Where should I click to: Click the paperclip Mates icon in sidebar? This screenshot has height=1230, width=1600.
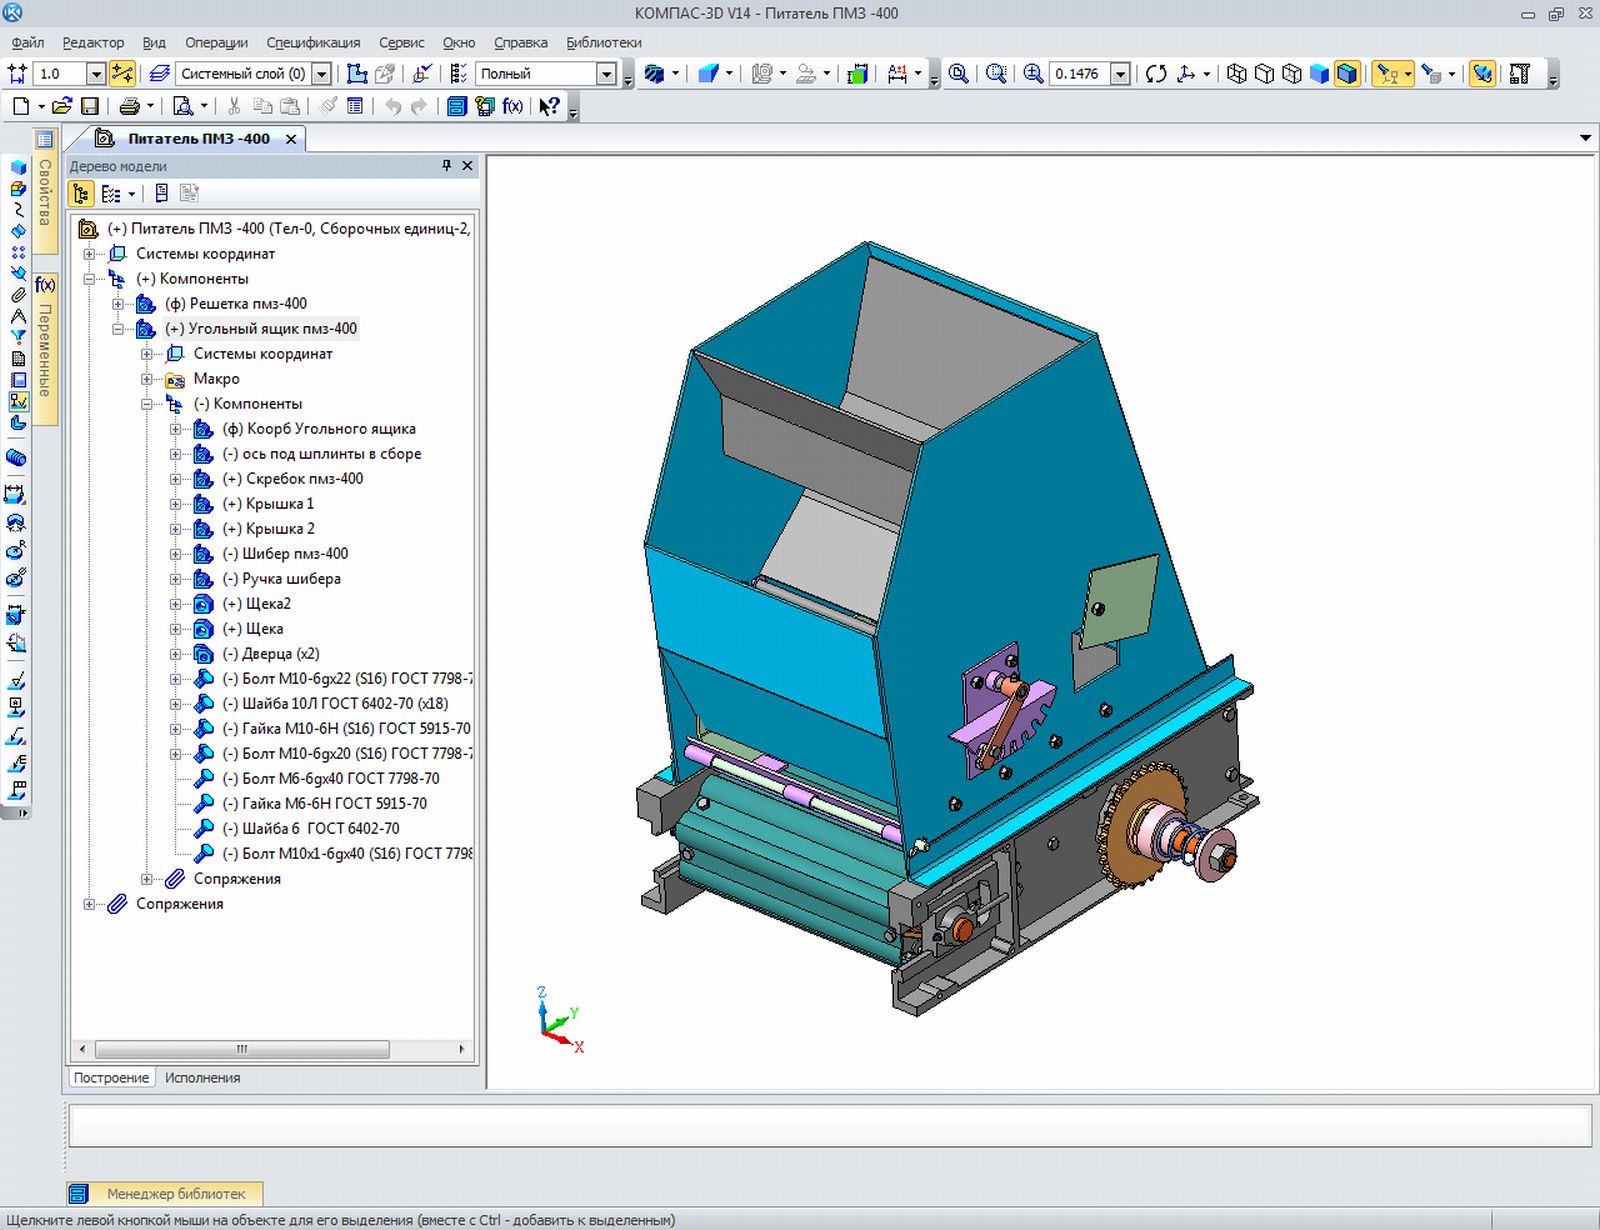[x=18, y=294]
